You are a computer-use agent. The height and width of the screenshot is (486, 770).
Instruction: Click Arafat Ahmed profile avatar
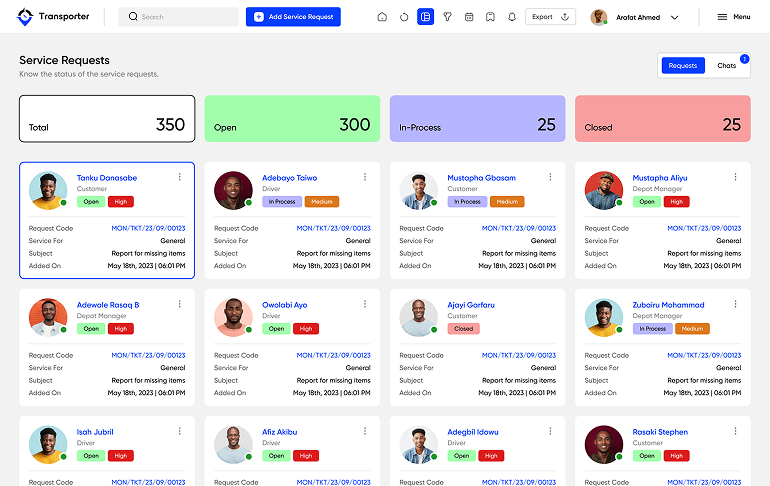coord(599,17)
